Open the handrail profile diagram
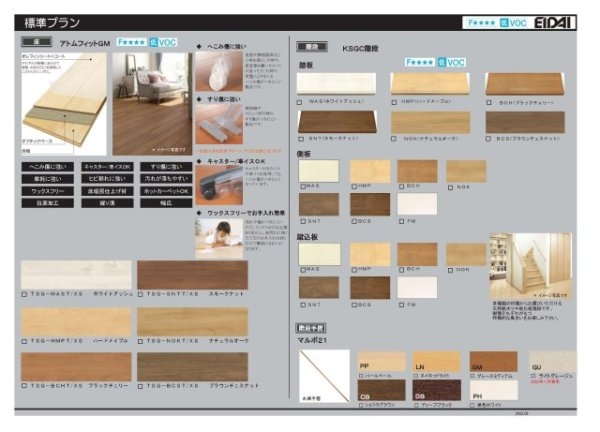 click(324, 376)
